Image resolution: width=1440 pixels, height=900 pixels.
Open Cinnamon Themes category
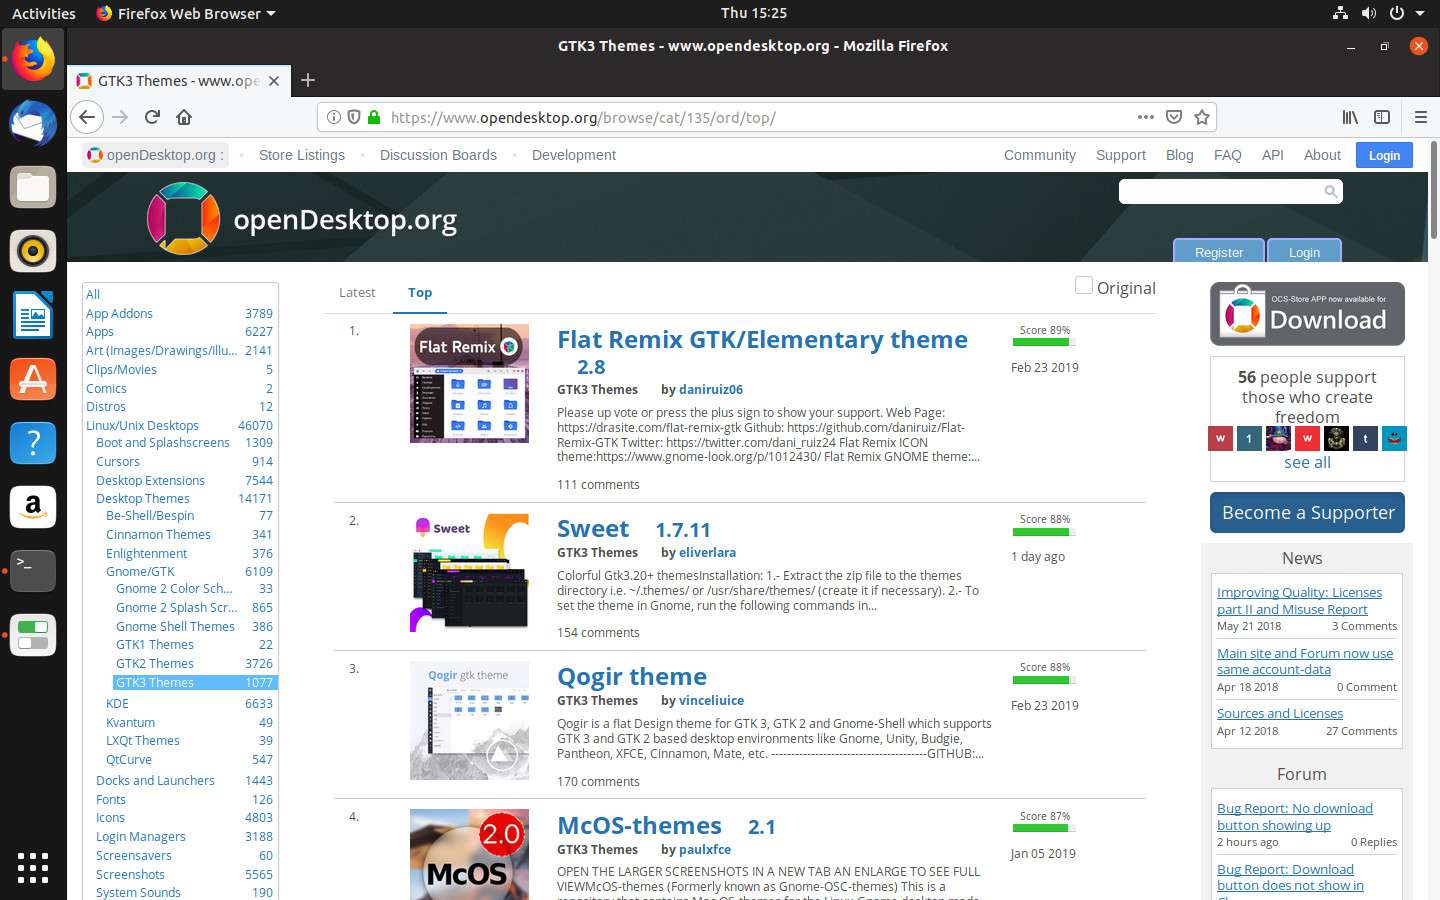[158, 534]
